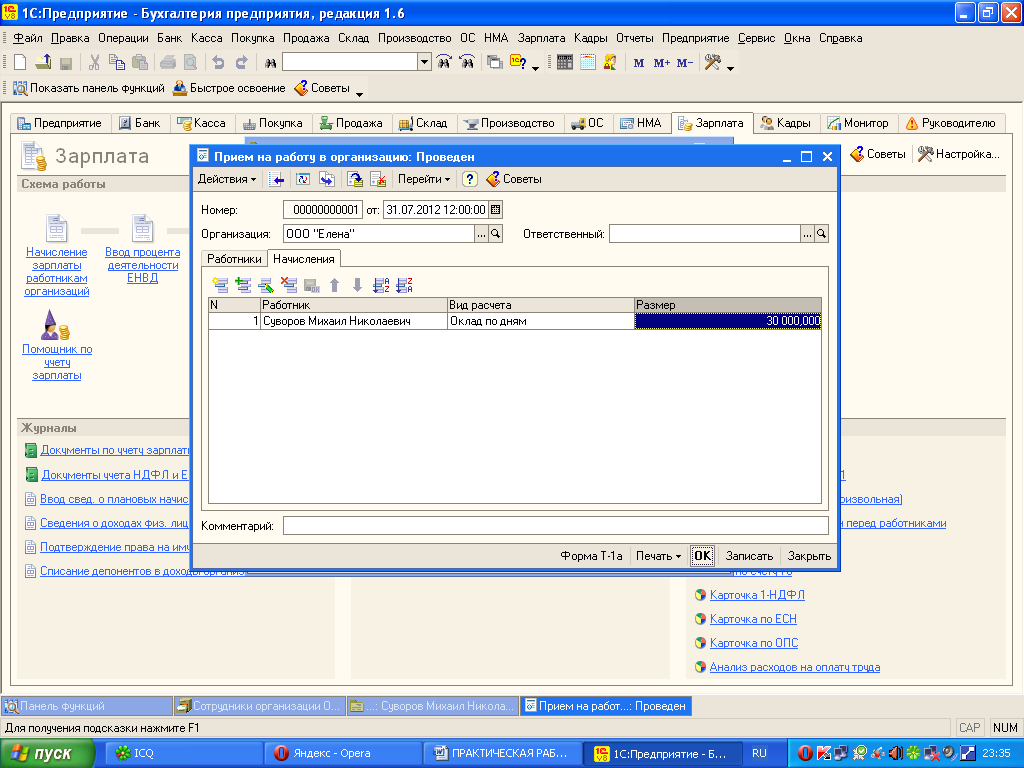
Task: Open the Действия dropdown menu
Action: coord(227,179)
